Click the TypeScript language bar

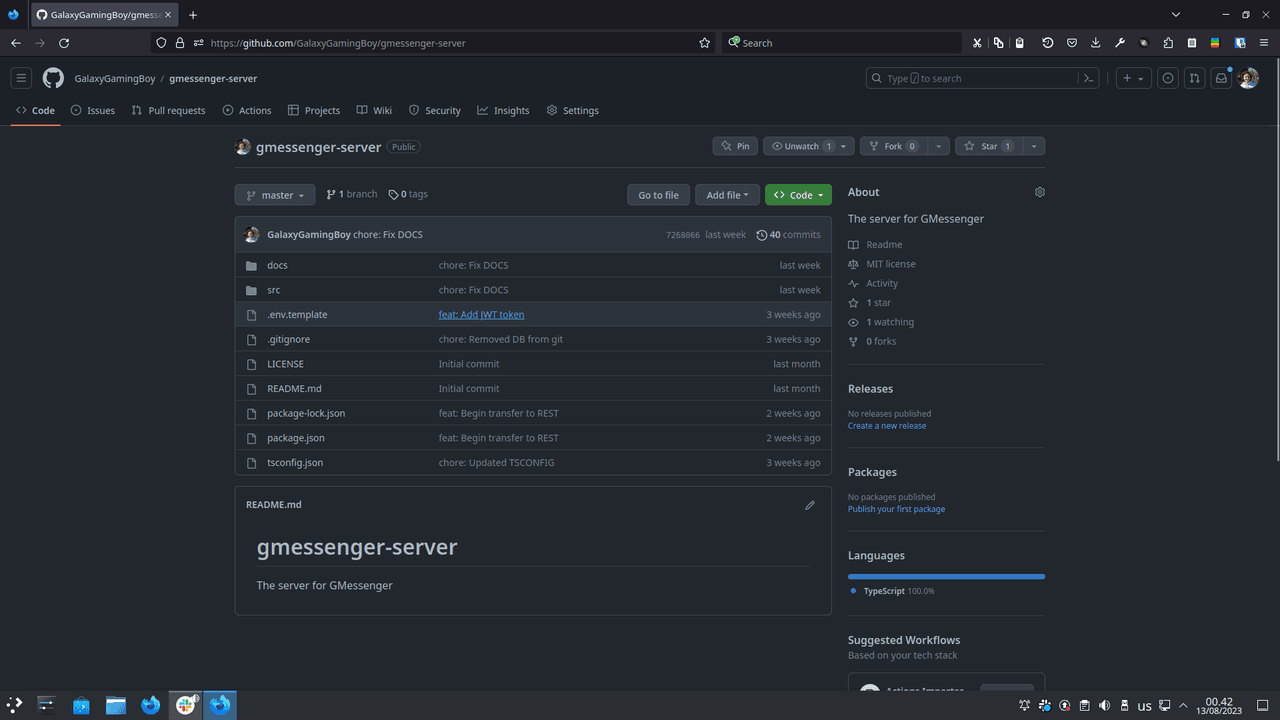click(946, 576)
